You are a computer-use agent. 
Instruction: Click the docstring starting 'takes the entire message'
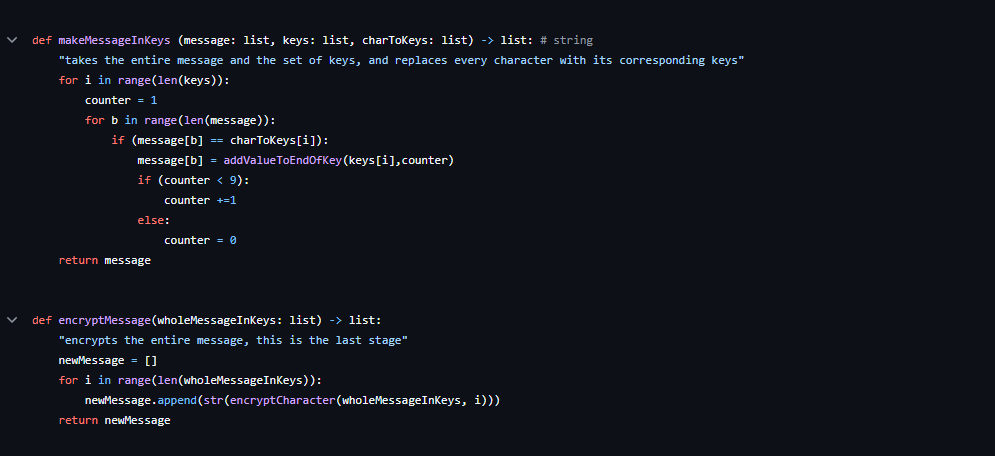click(401, 60)
